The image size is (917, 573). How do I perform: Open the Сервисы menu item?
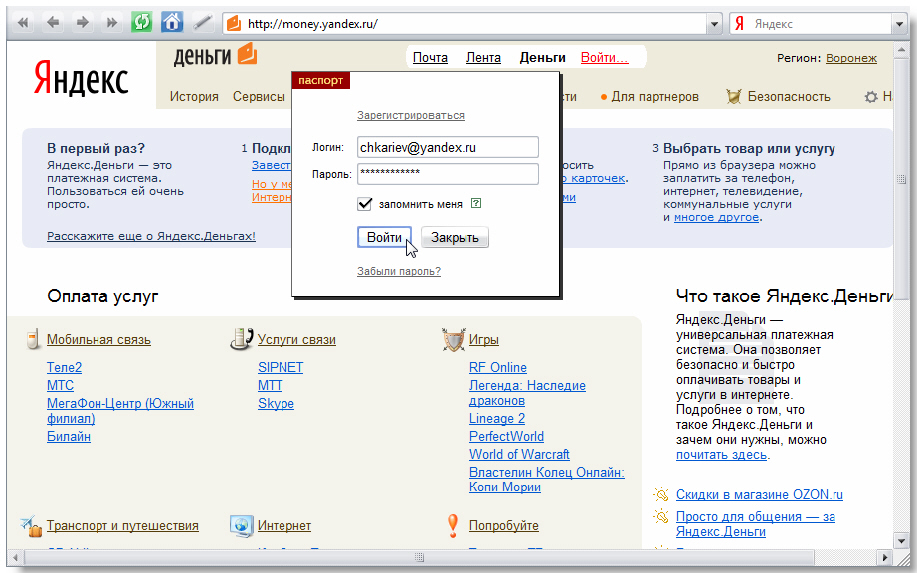pos(258,96)
